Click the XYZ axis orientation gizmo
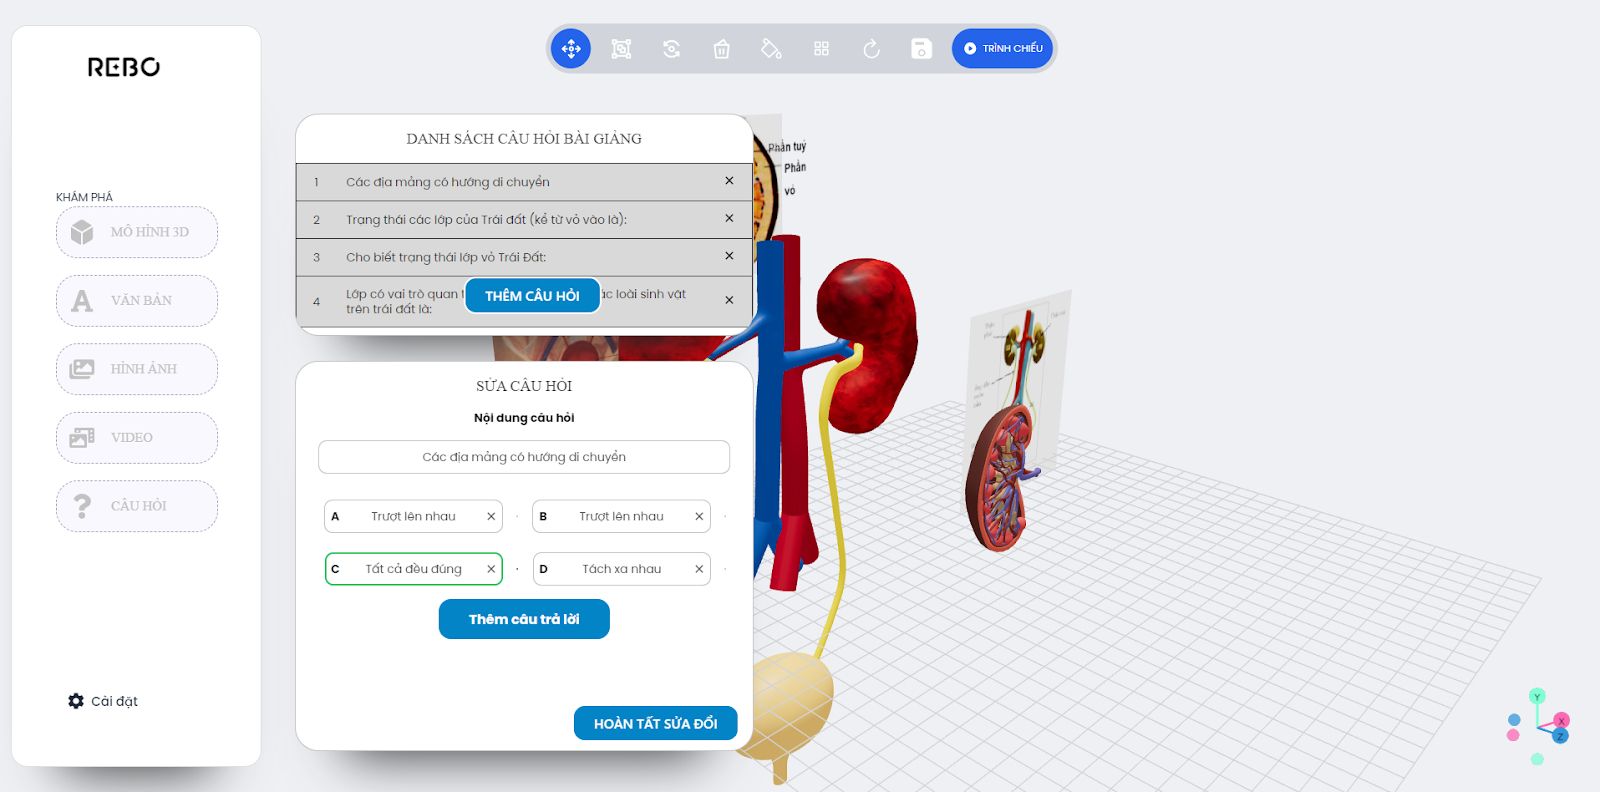 (1539, 726)
